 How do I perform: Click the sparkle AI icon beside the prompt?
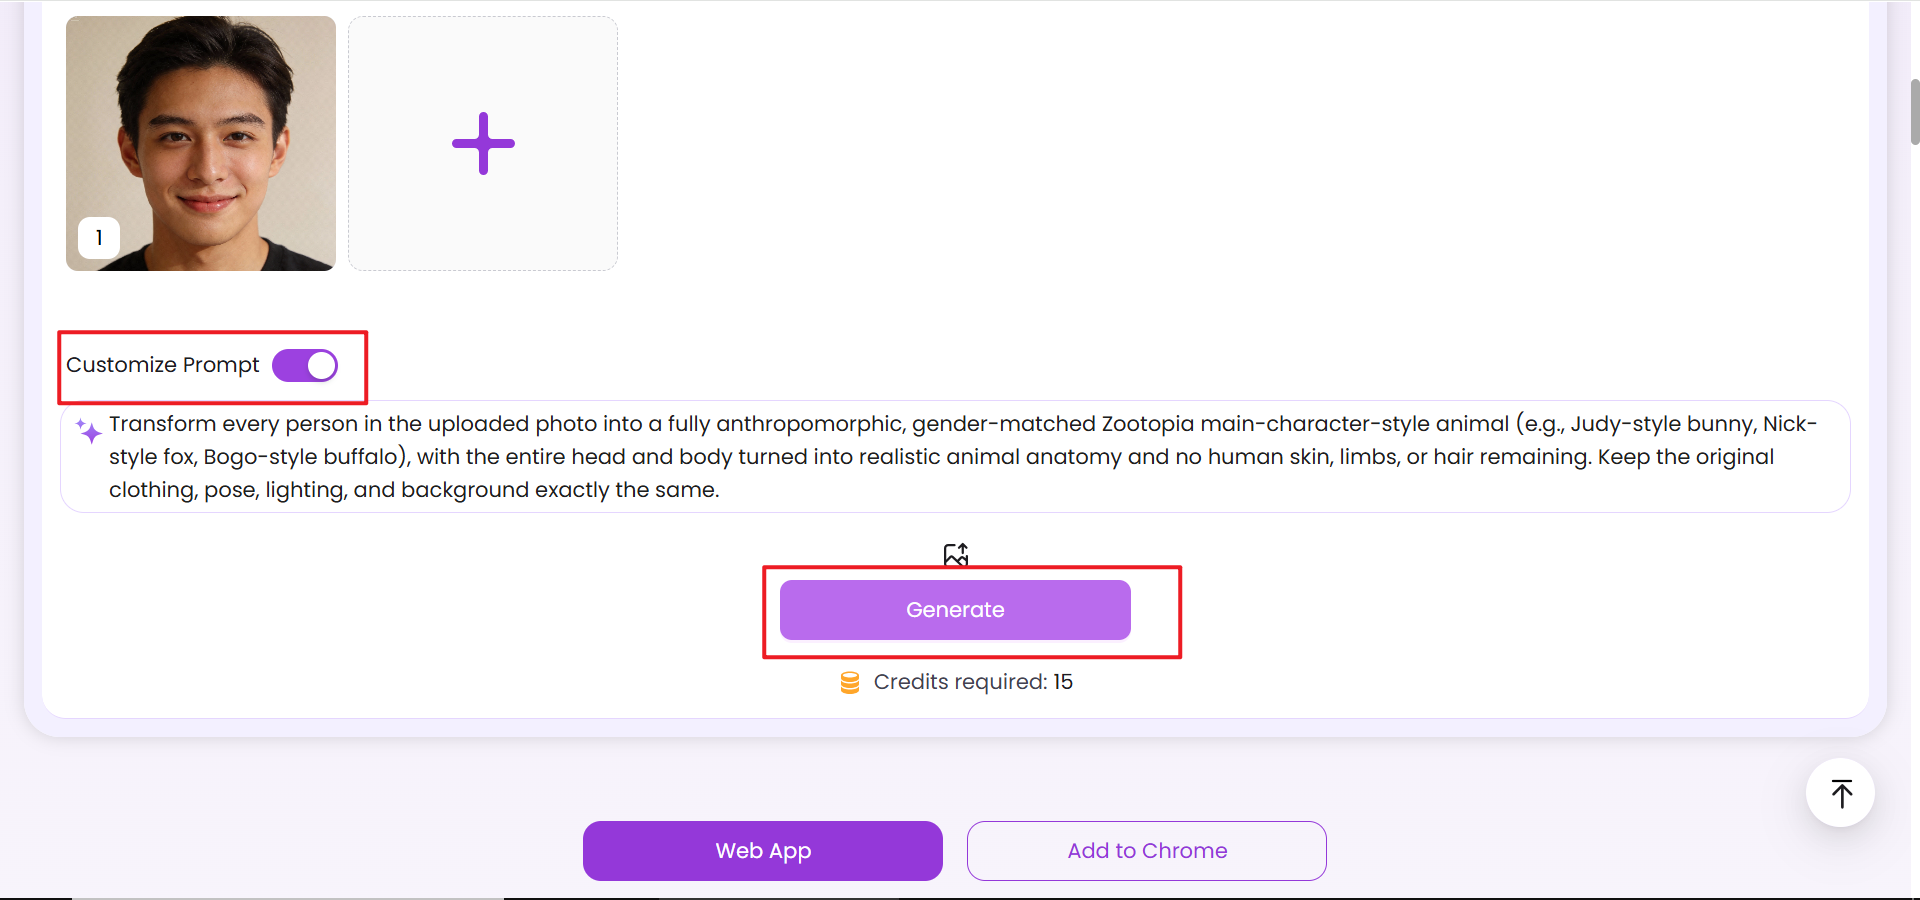click(89, 431)
